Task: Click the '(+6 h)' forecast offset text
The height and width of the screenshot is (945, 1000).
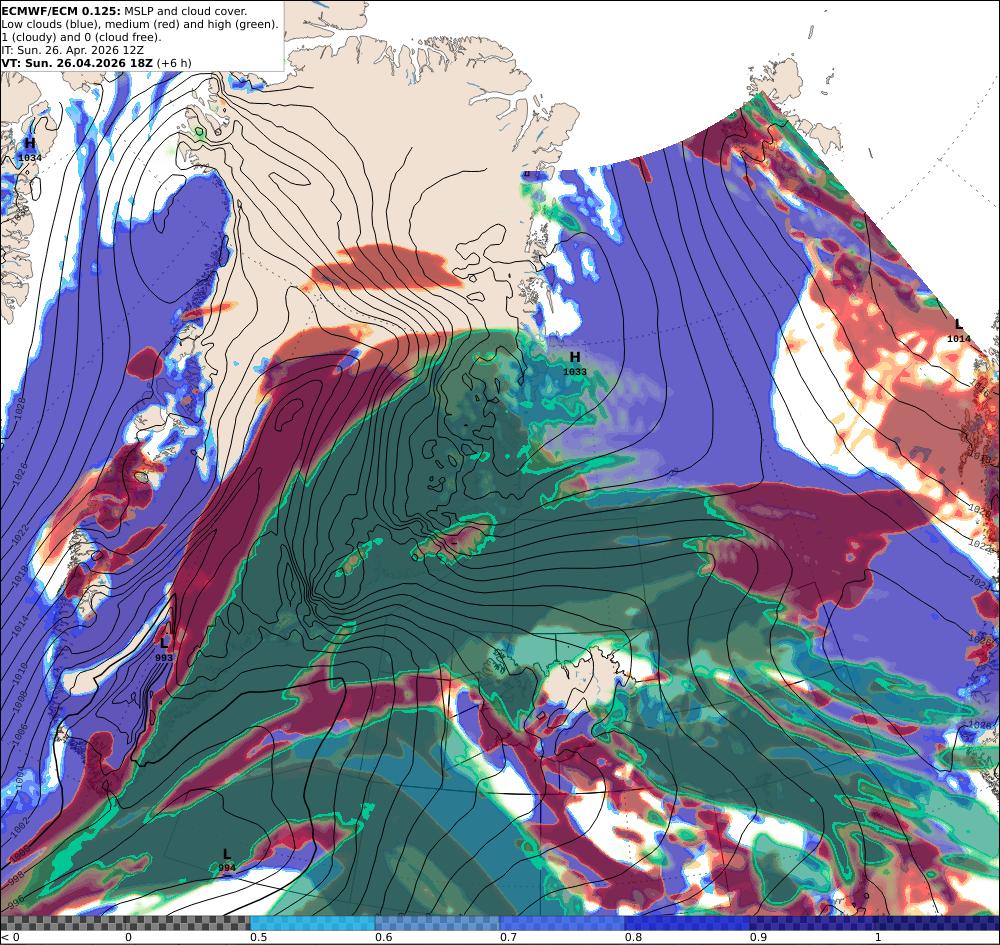Action: click(173, 62)
